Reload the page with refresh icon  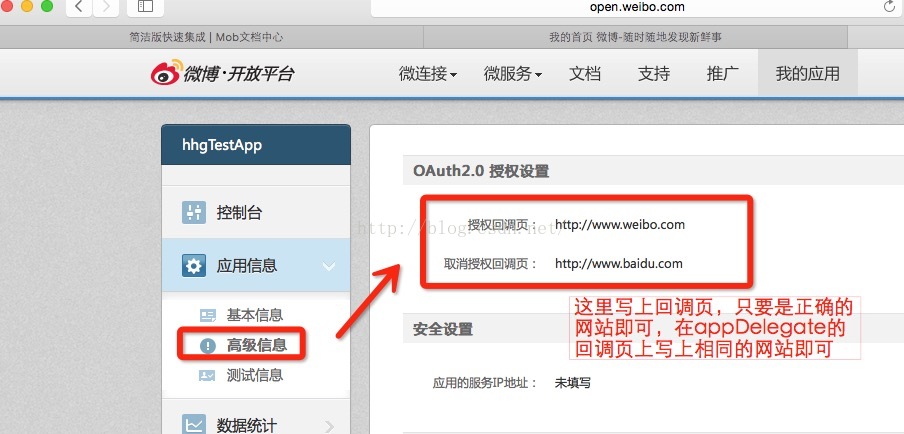pyautogui.click(x=888, y=7)
